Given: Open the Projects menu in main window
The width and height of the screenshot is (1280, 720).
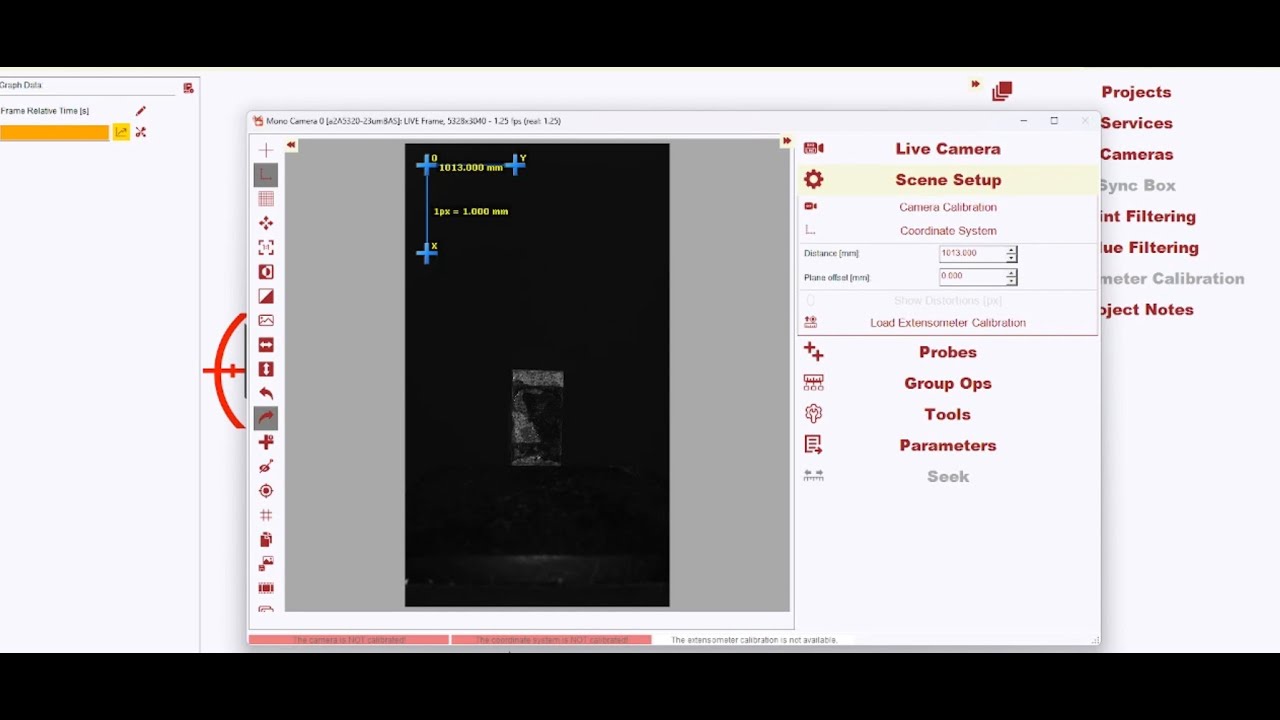Looking at the screenshot, I should [1136, 92].
